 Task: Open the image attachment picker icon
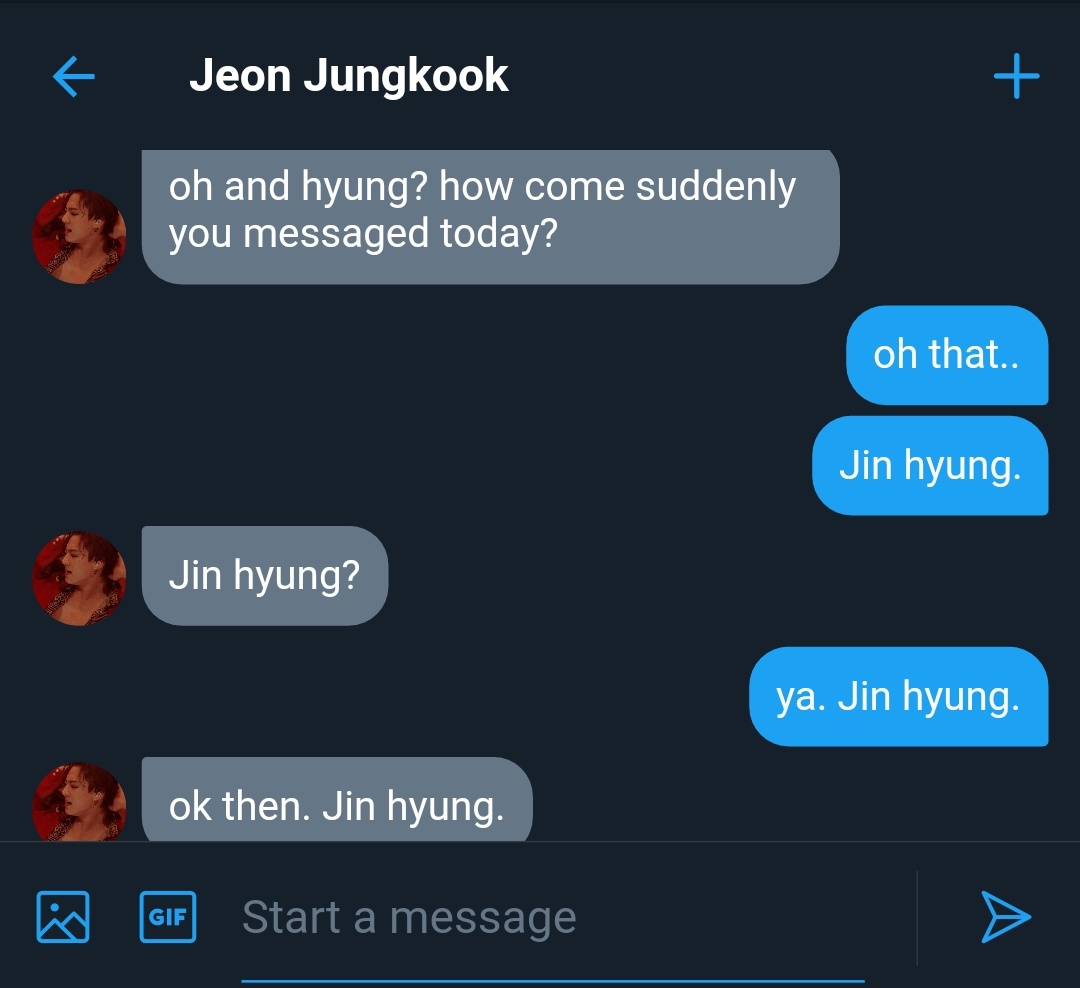[63, 917]
